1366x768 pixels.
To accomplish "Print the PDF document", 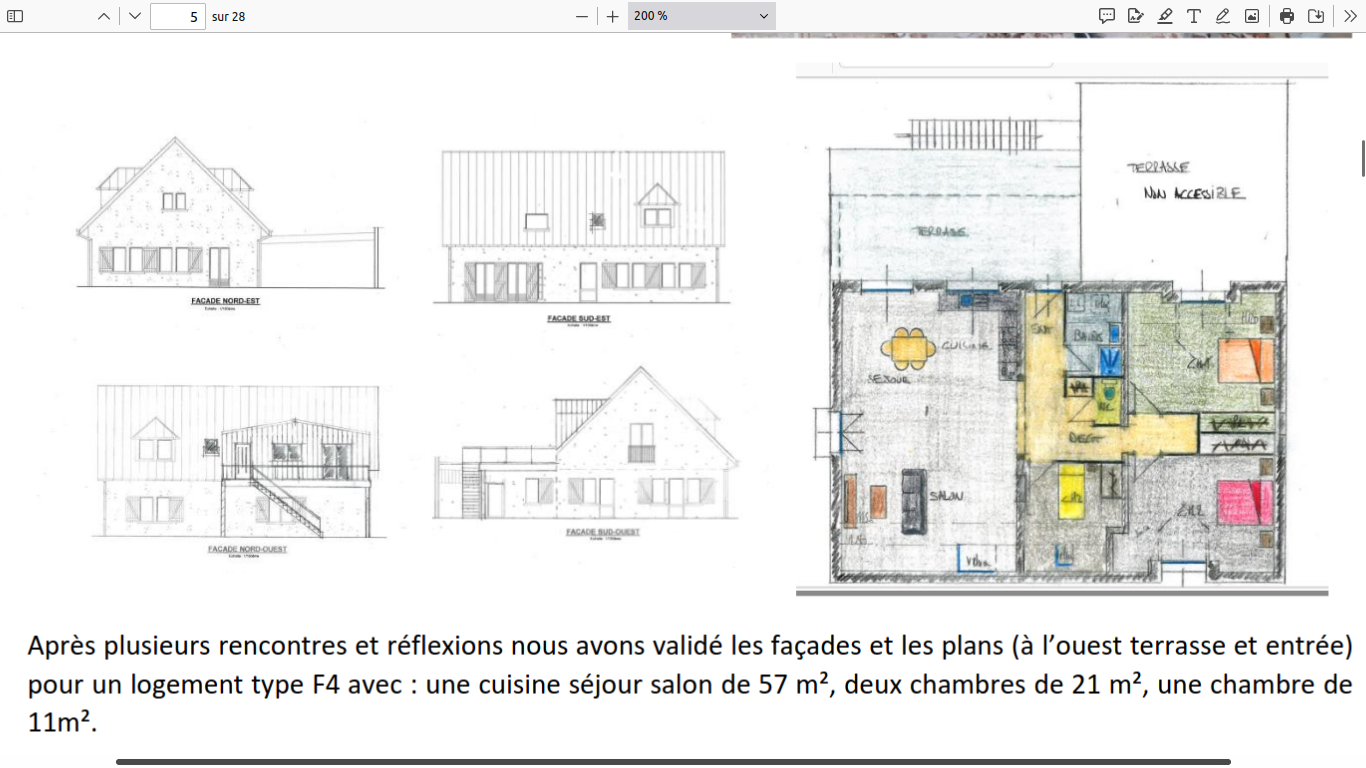I will (1287, 16).
